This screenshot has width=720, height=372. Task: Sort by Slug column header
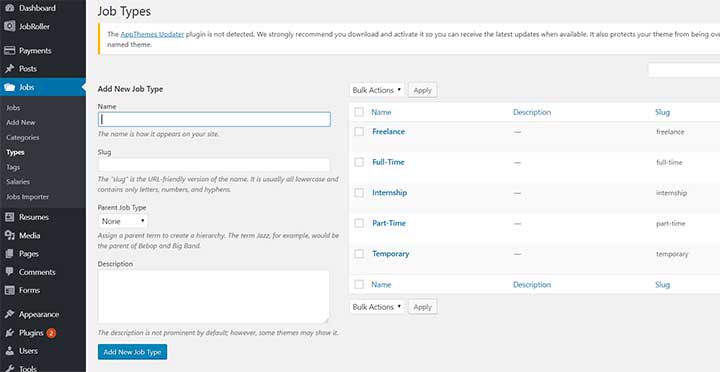(663, 112)
